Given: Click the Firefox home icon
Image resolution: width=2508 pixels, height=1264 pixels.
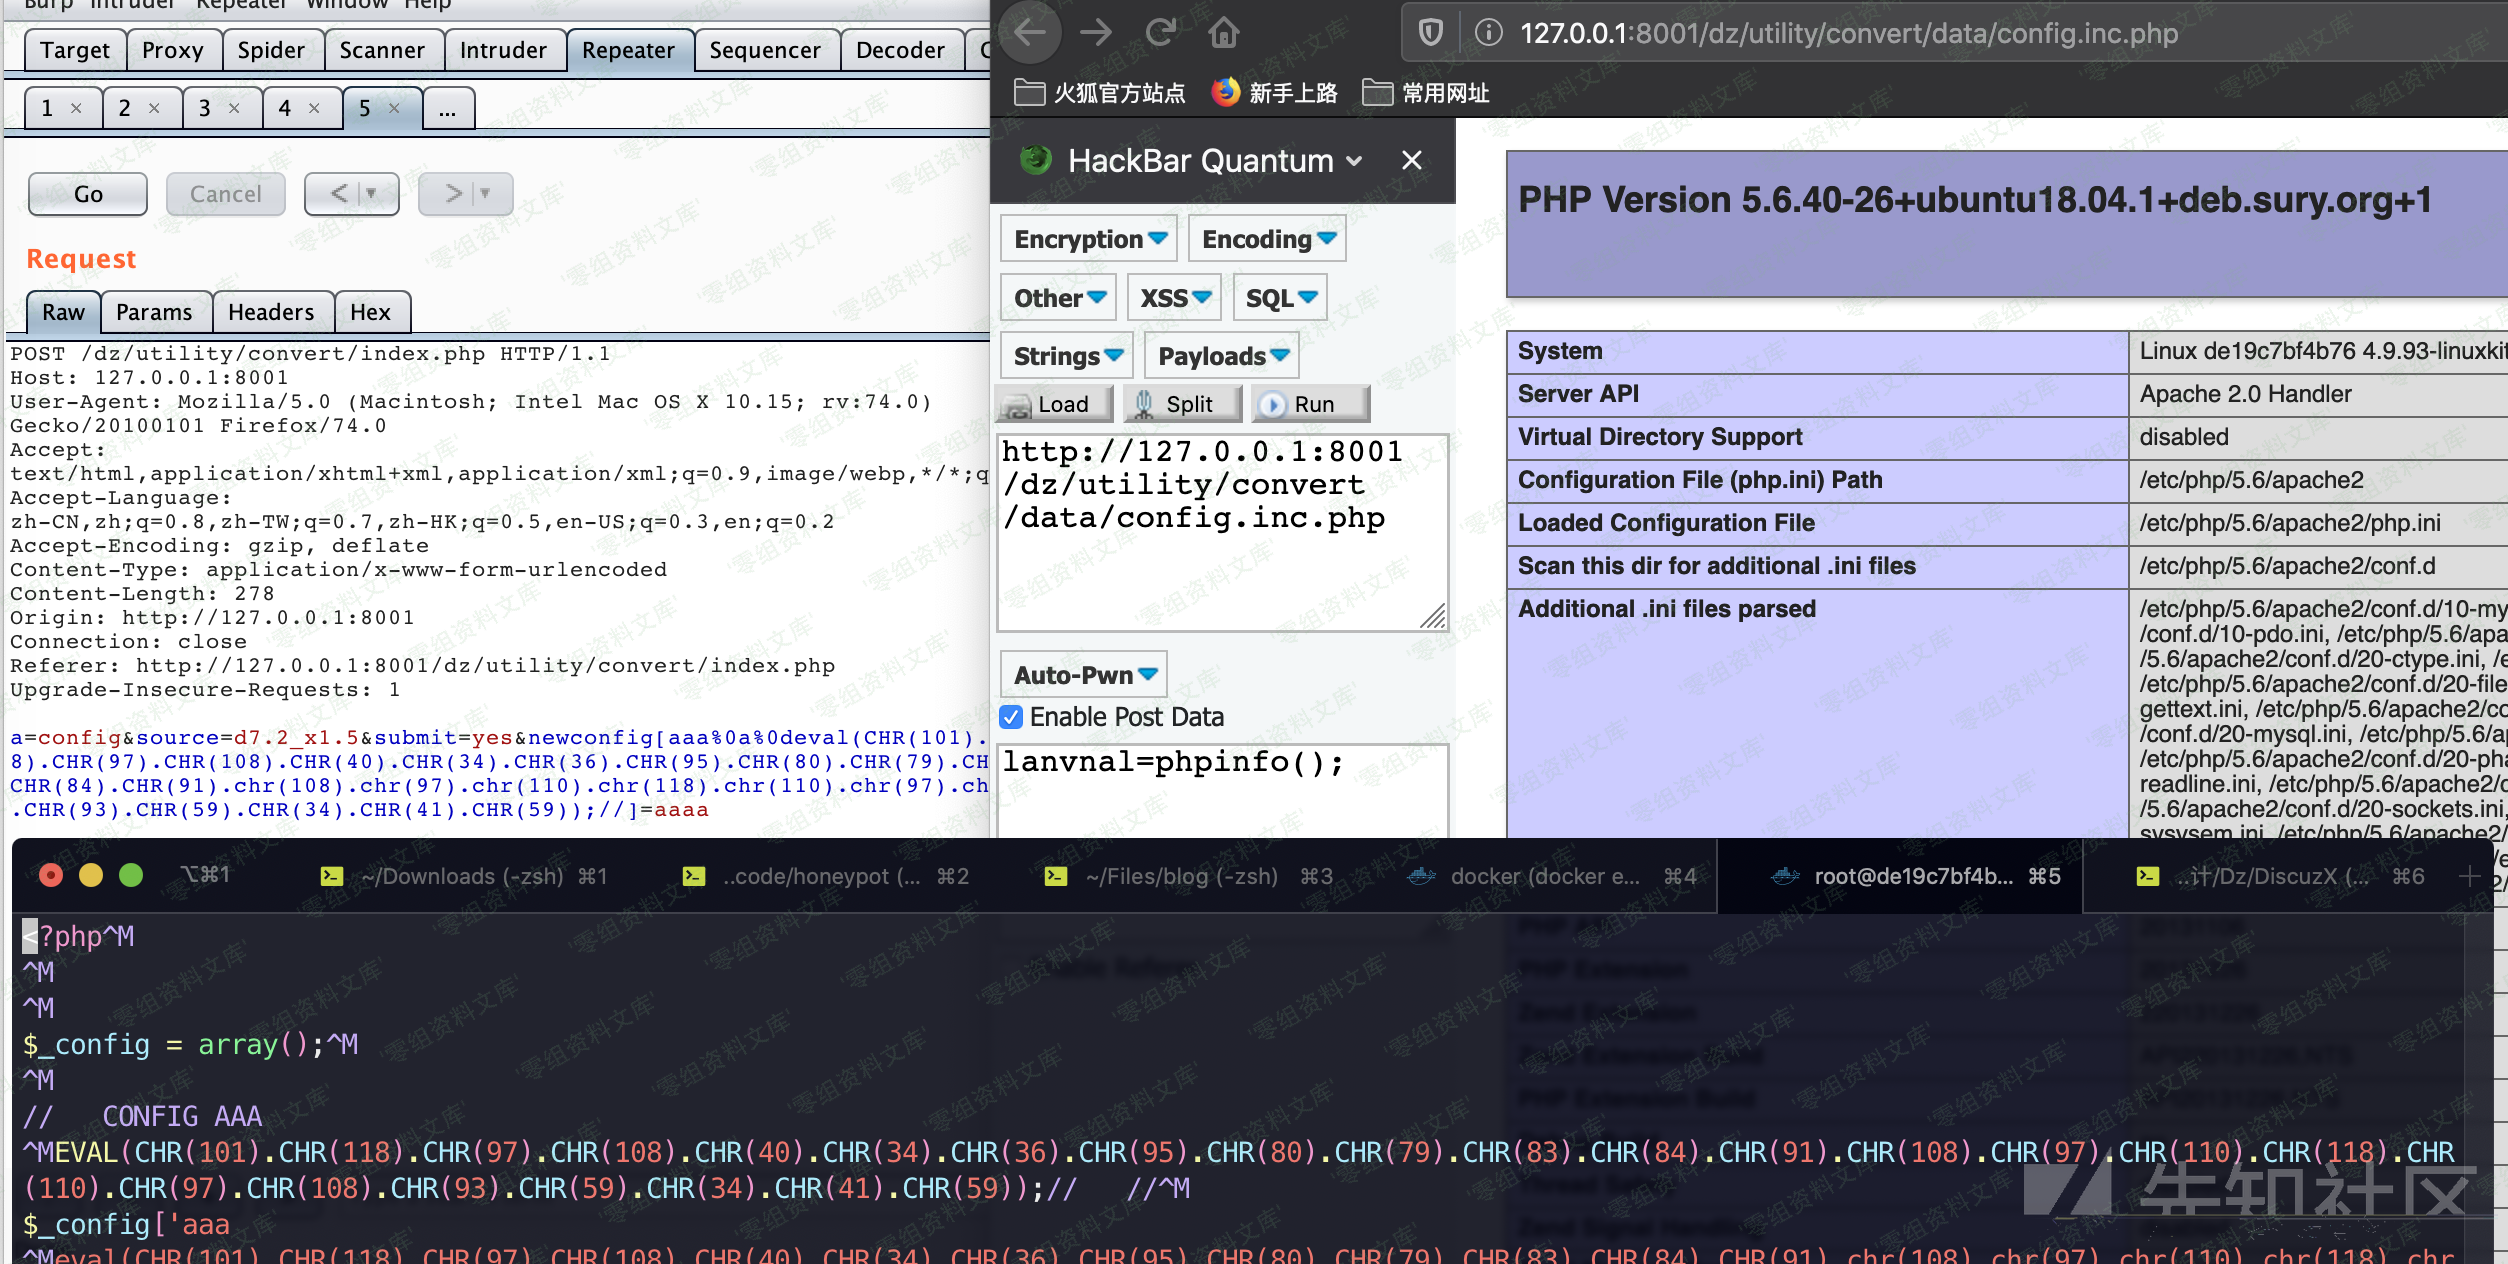Looking at the screenshot, I should pos(1223,33).
